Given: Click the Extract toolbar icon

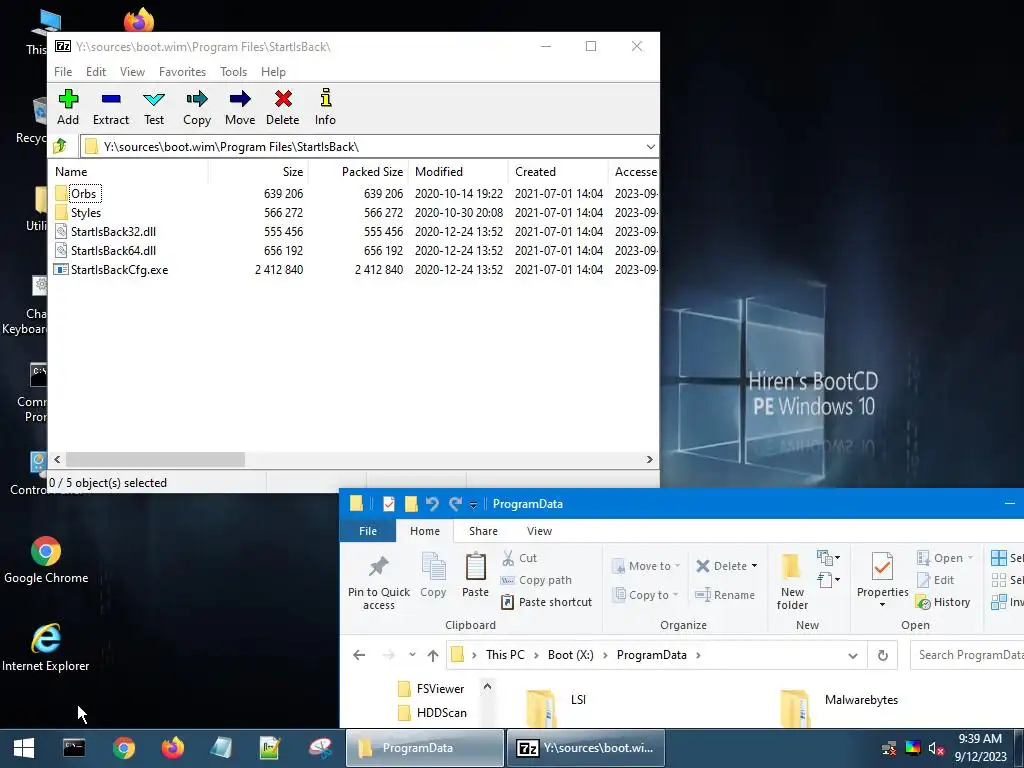Looking at the screenshot, I should pyautogui.click(x=111, y=108).
